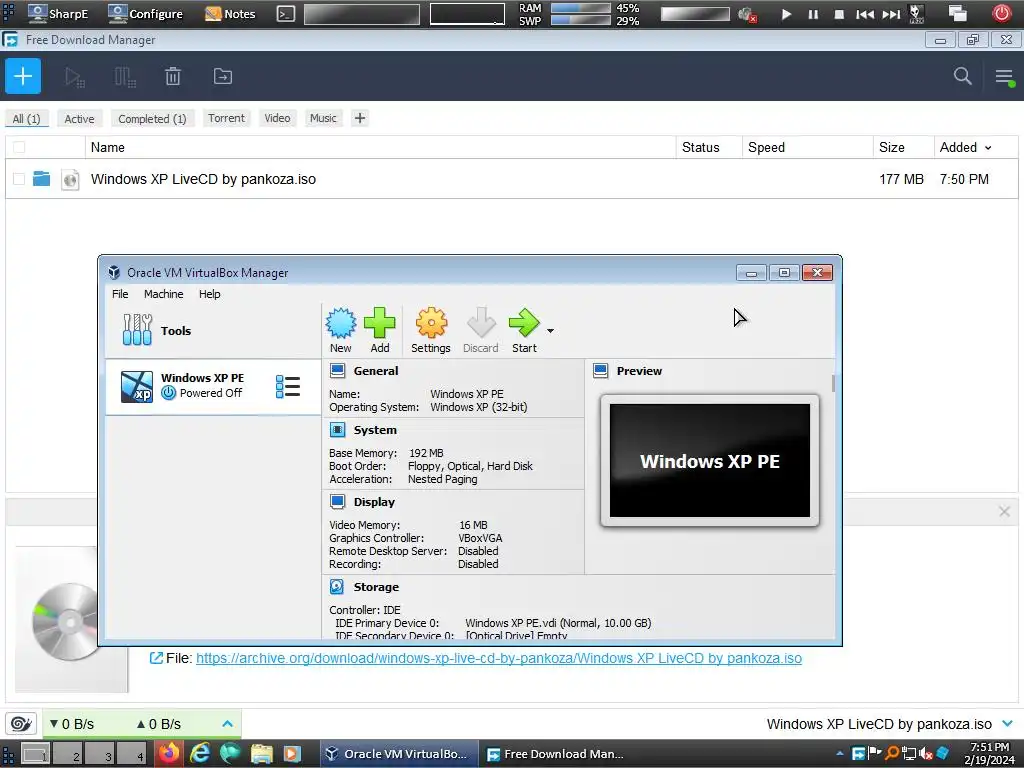Screen dimensions: 1024x768
Task: Click the Windows XP PE preview thumbnail
Action: pyautogui.click(x=710, y=460)
